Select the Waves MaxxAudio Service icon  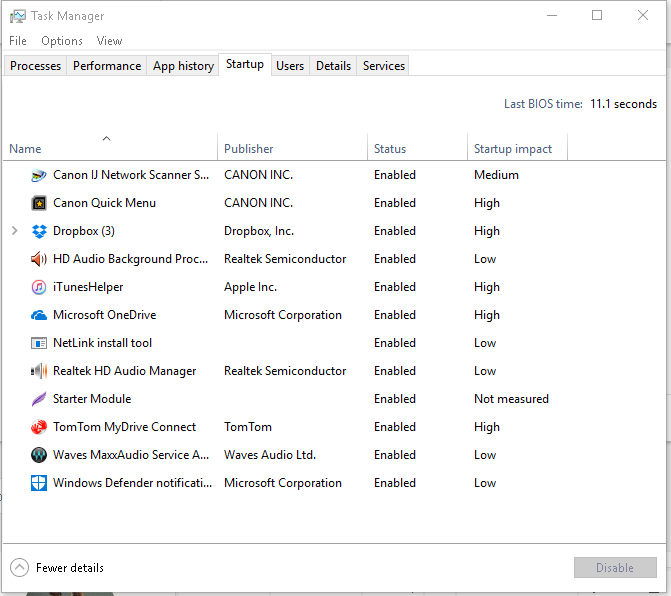(x=39, y=455)
